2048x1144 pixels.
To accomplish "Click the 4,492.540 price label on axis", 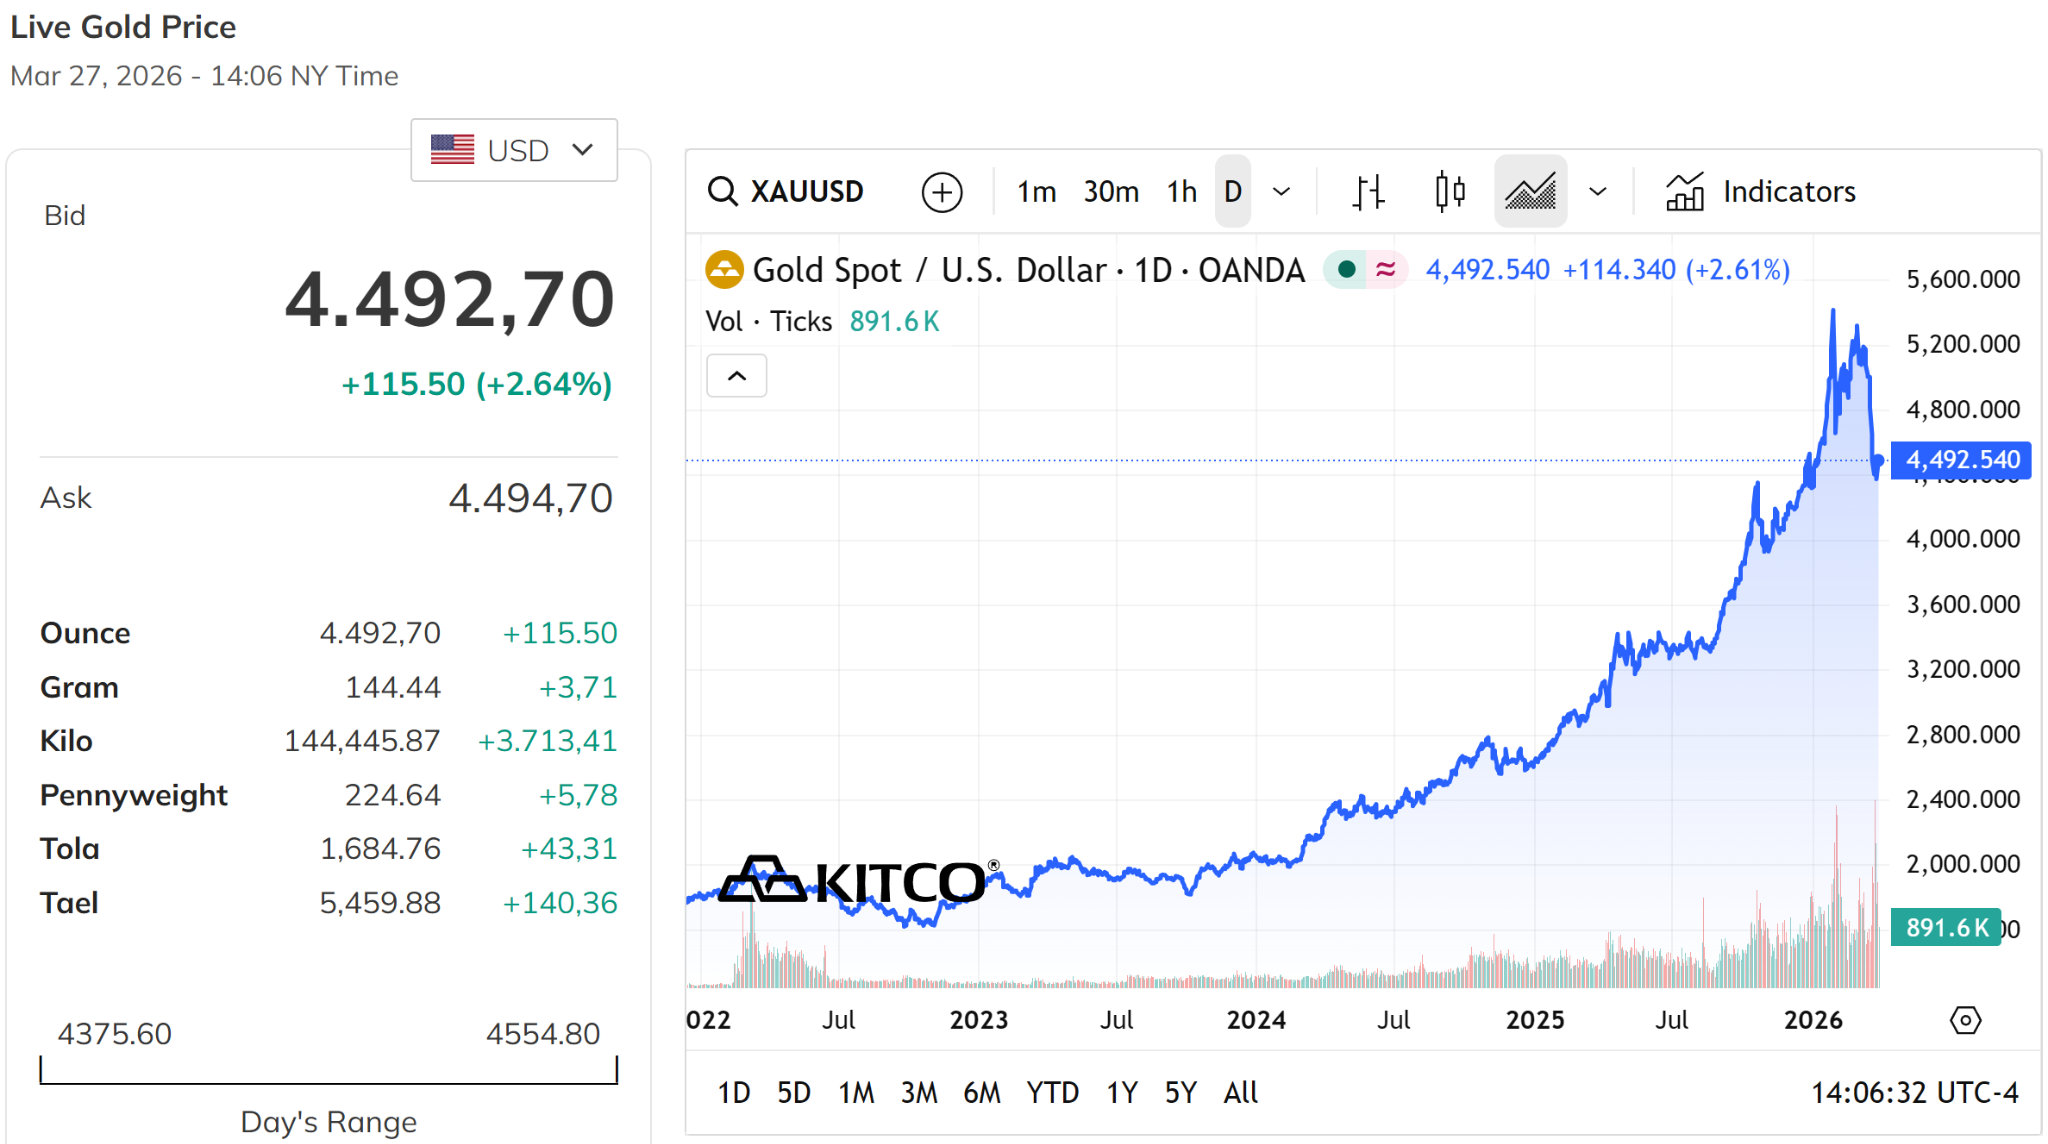I will (x=1961, y=460).
